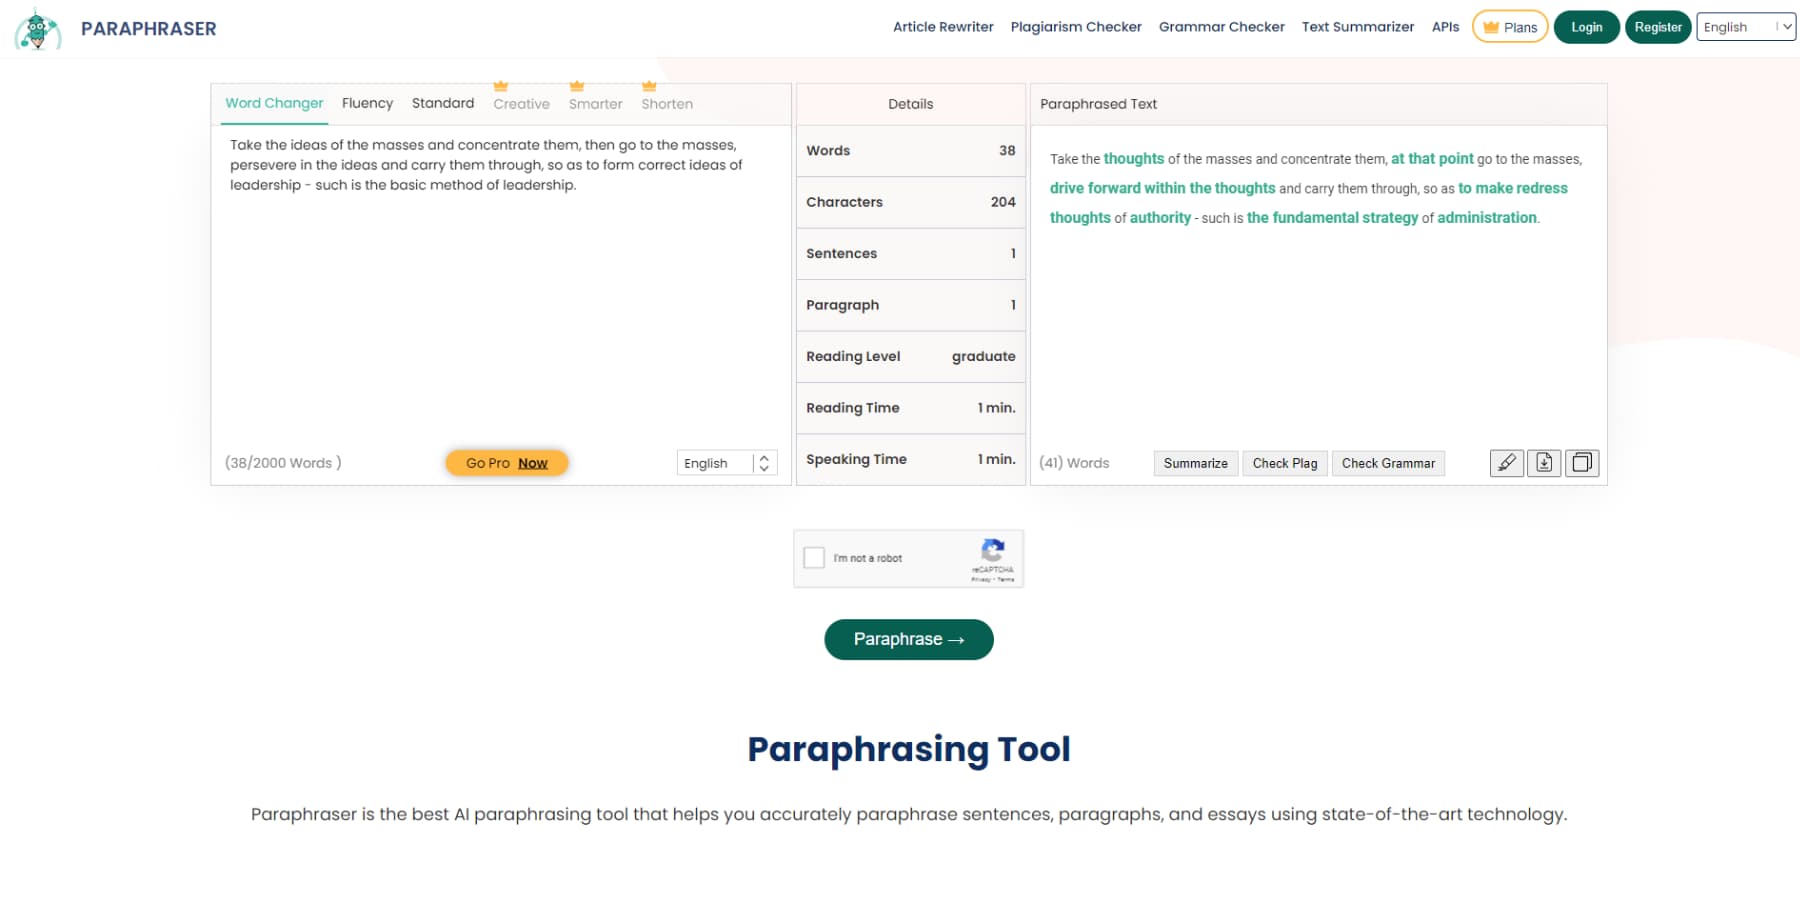Image resolution: width=1800 pixels, height=900 pixels.
Task: Open the Plagiarism Checker menu item
Action: tap(1076, 27)
